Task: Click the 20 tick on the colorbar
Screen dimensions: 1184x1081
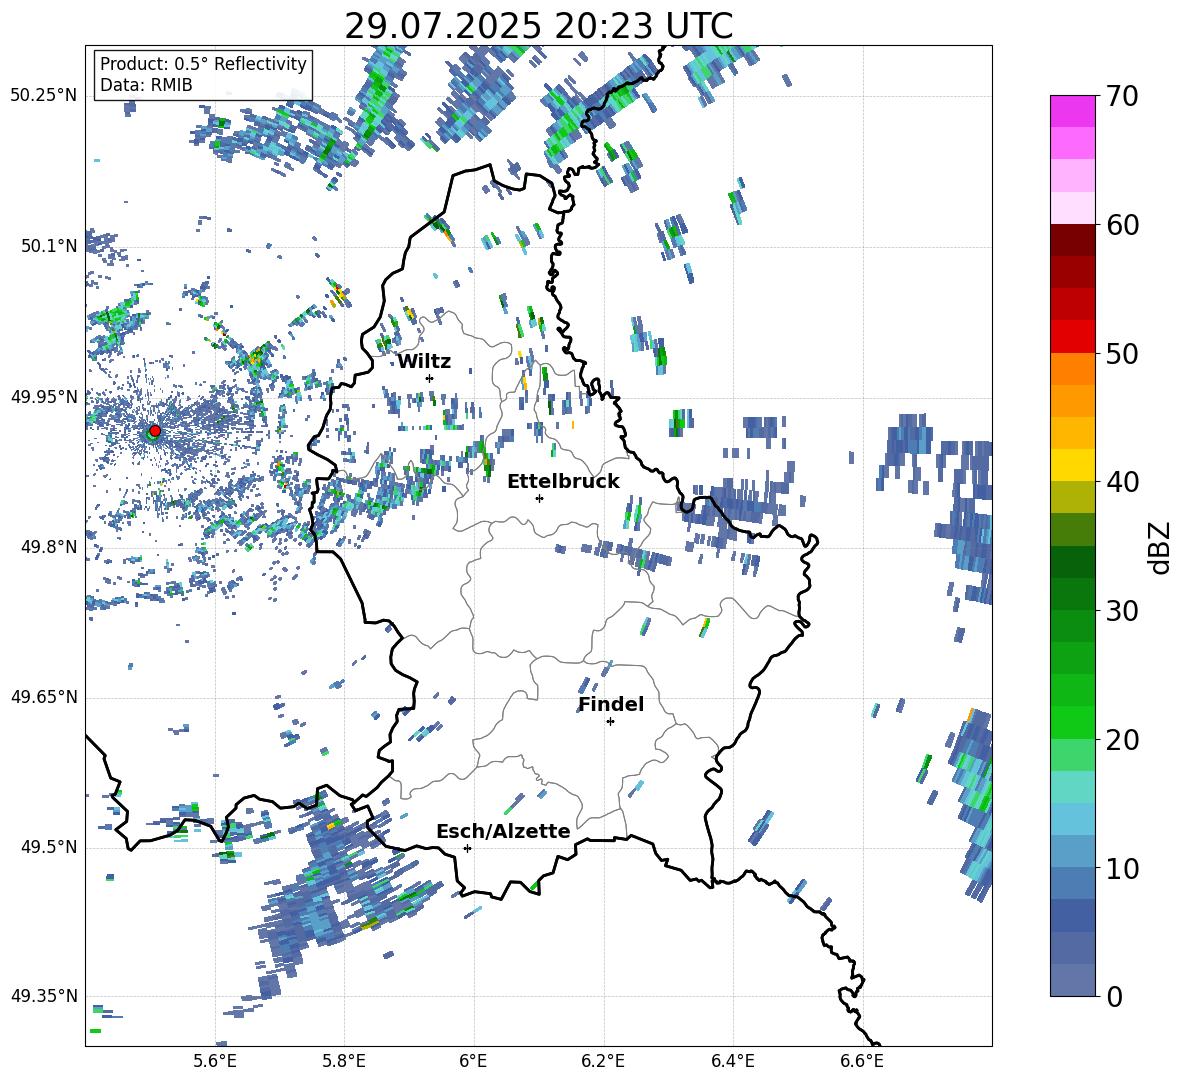Action: pyautogui.click(x=1122, y=740)
